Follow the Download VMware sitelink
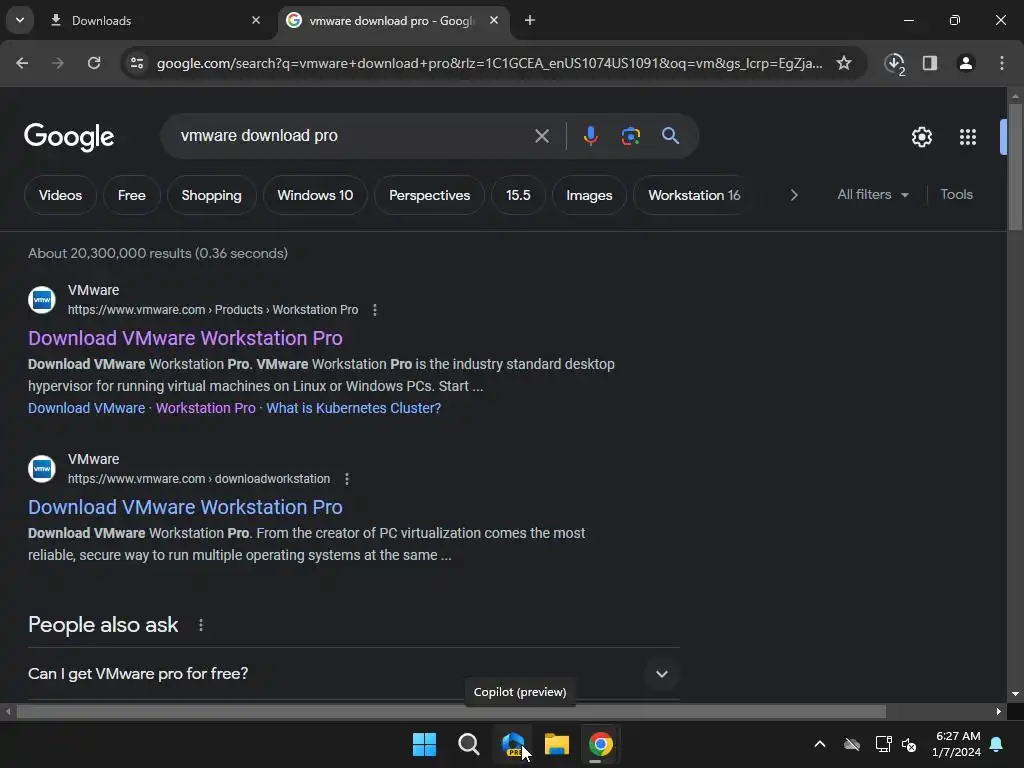 click(86, 408)
